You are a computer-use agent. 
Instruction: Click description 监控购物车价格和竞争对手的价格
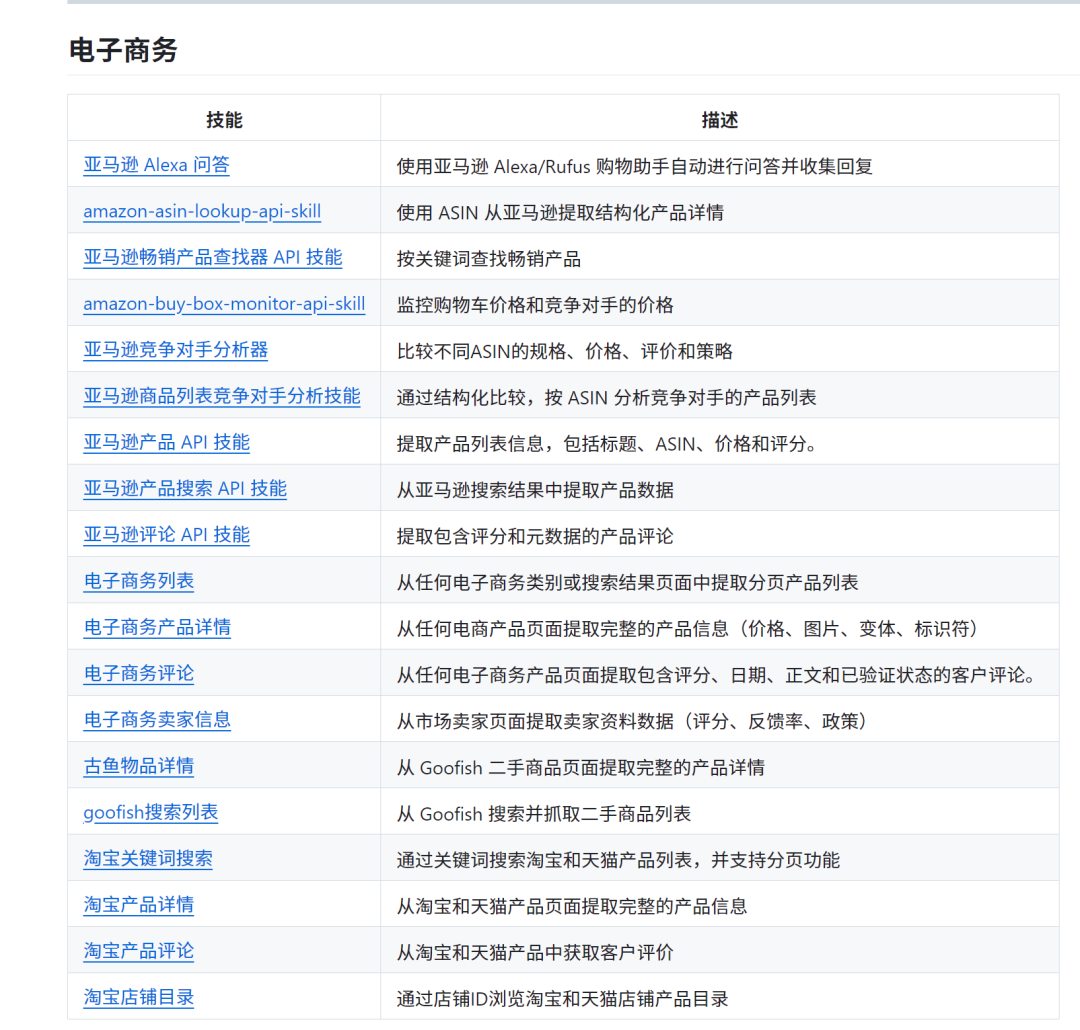(x=535, y=305)
